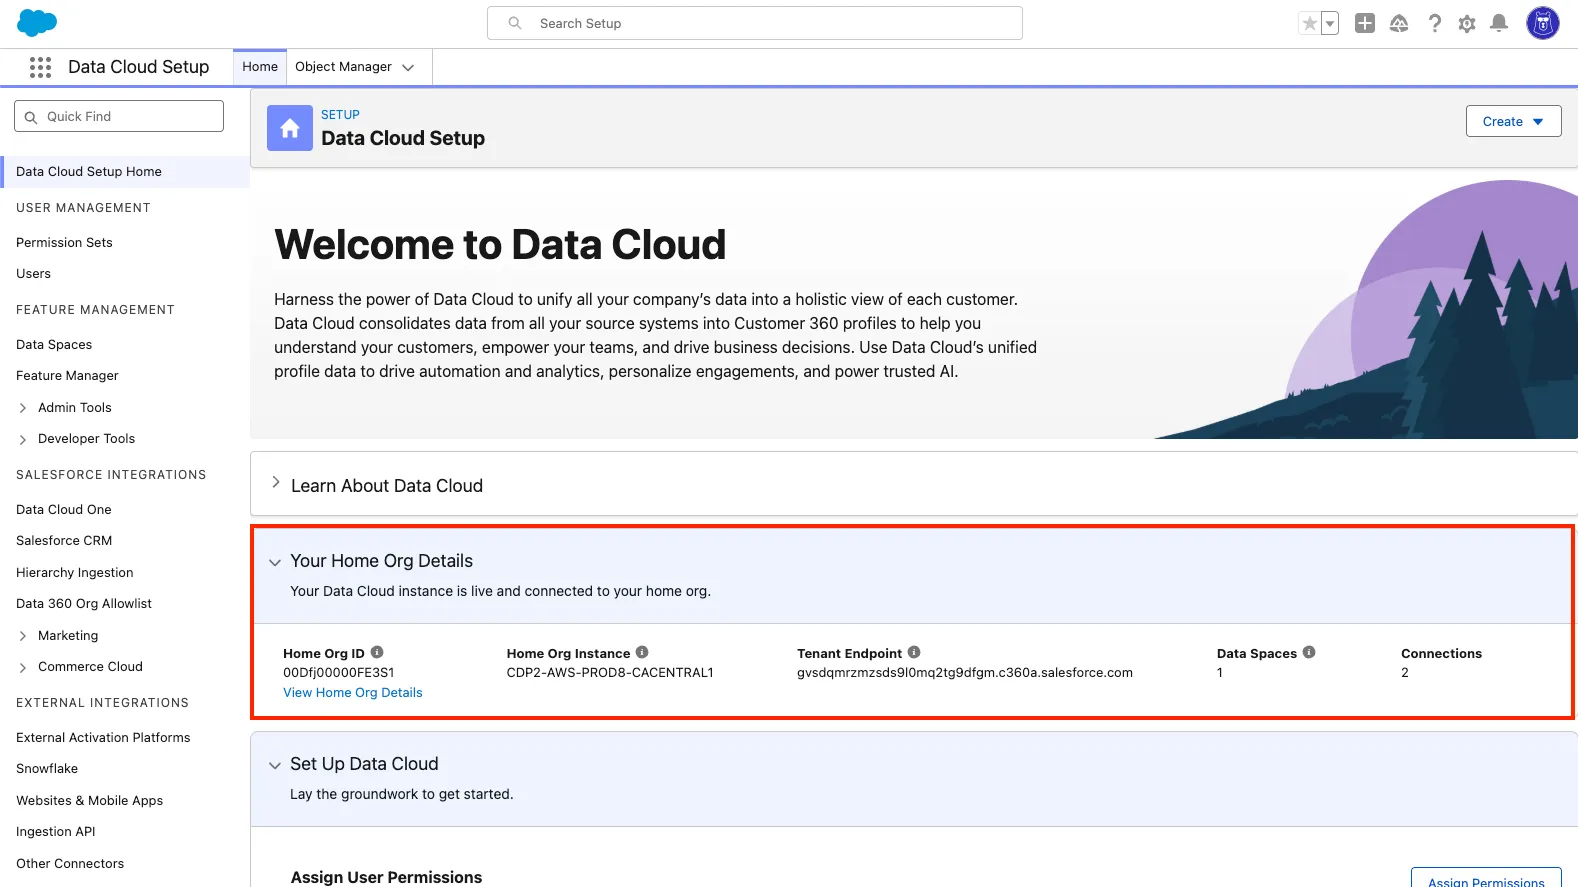This screenshot has height=887, width=1578.
Task: Click the Salesforce cloud logo
Action: pyautogui.click(x=37, y=23)
